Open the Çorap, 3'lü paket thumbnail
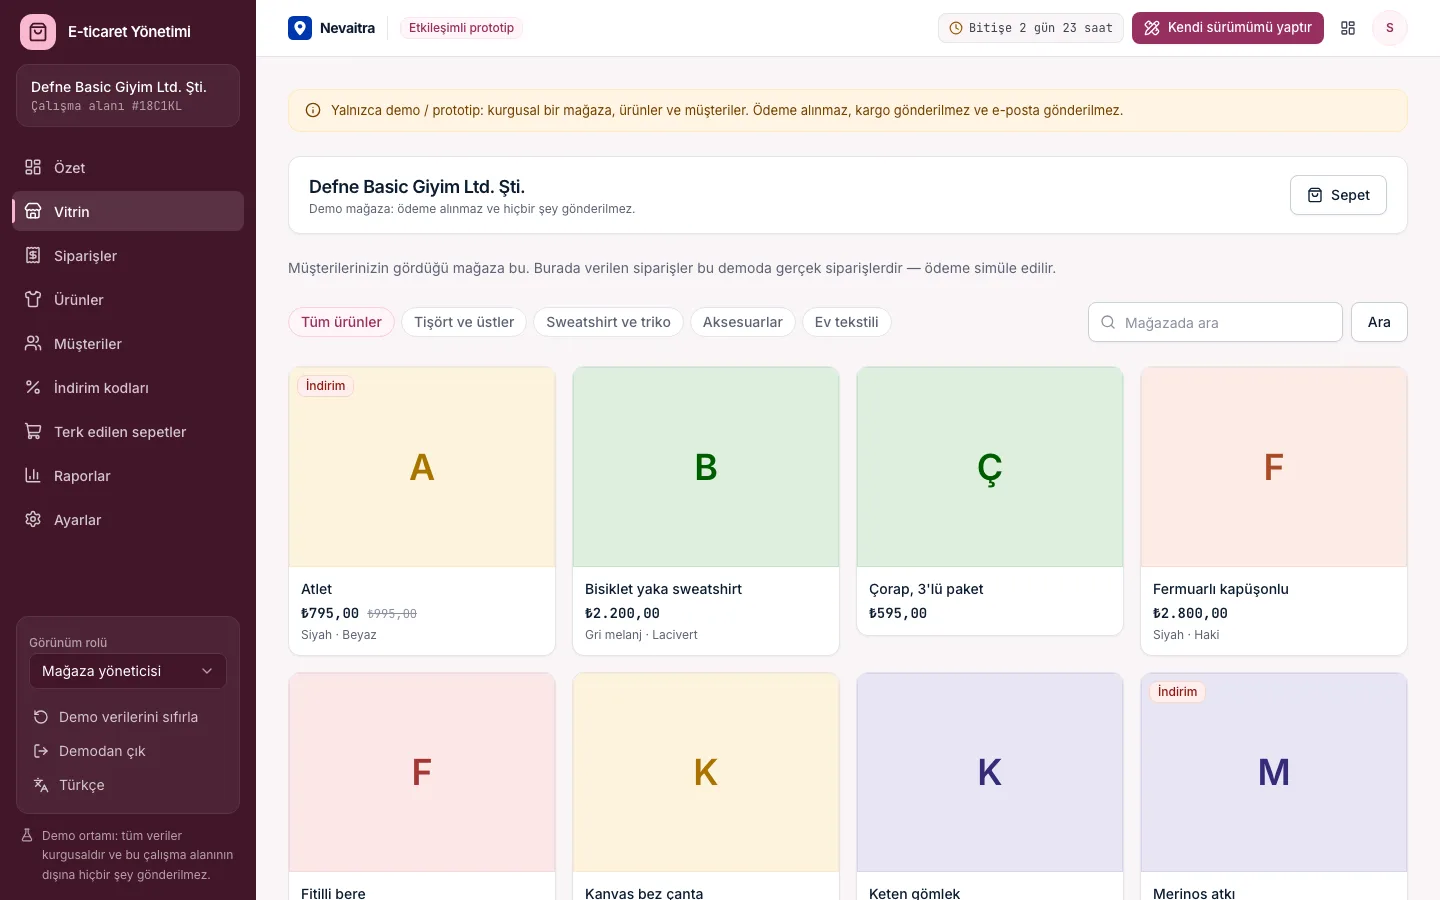 click(x=990, y=467)
